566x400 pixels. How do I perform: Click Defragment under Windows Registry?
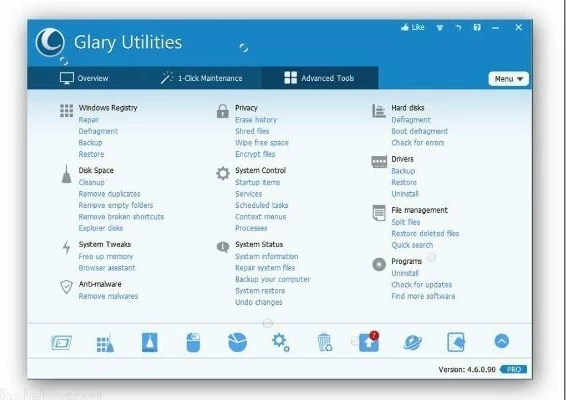98,131
